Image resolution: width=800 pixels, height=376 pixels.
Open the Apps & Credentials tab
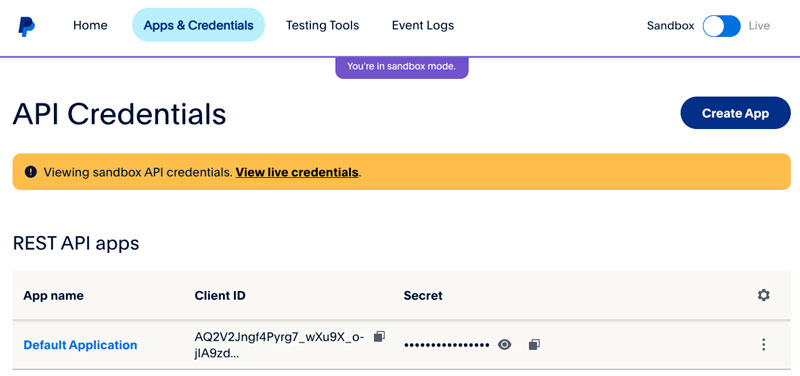click(x=198, y=25)
